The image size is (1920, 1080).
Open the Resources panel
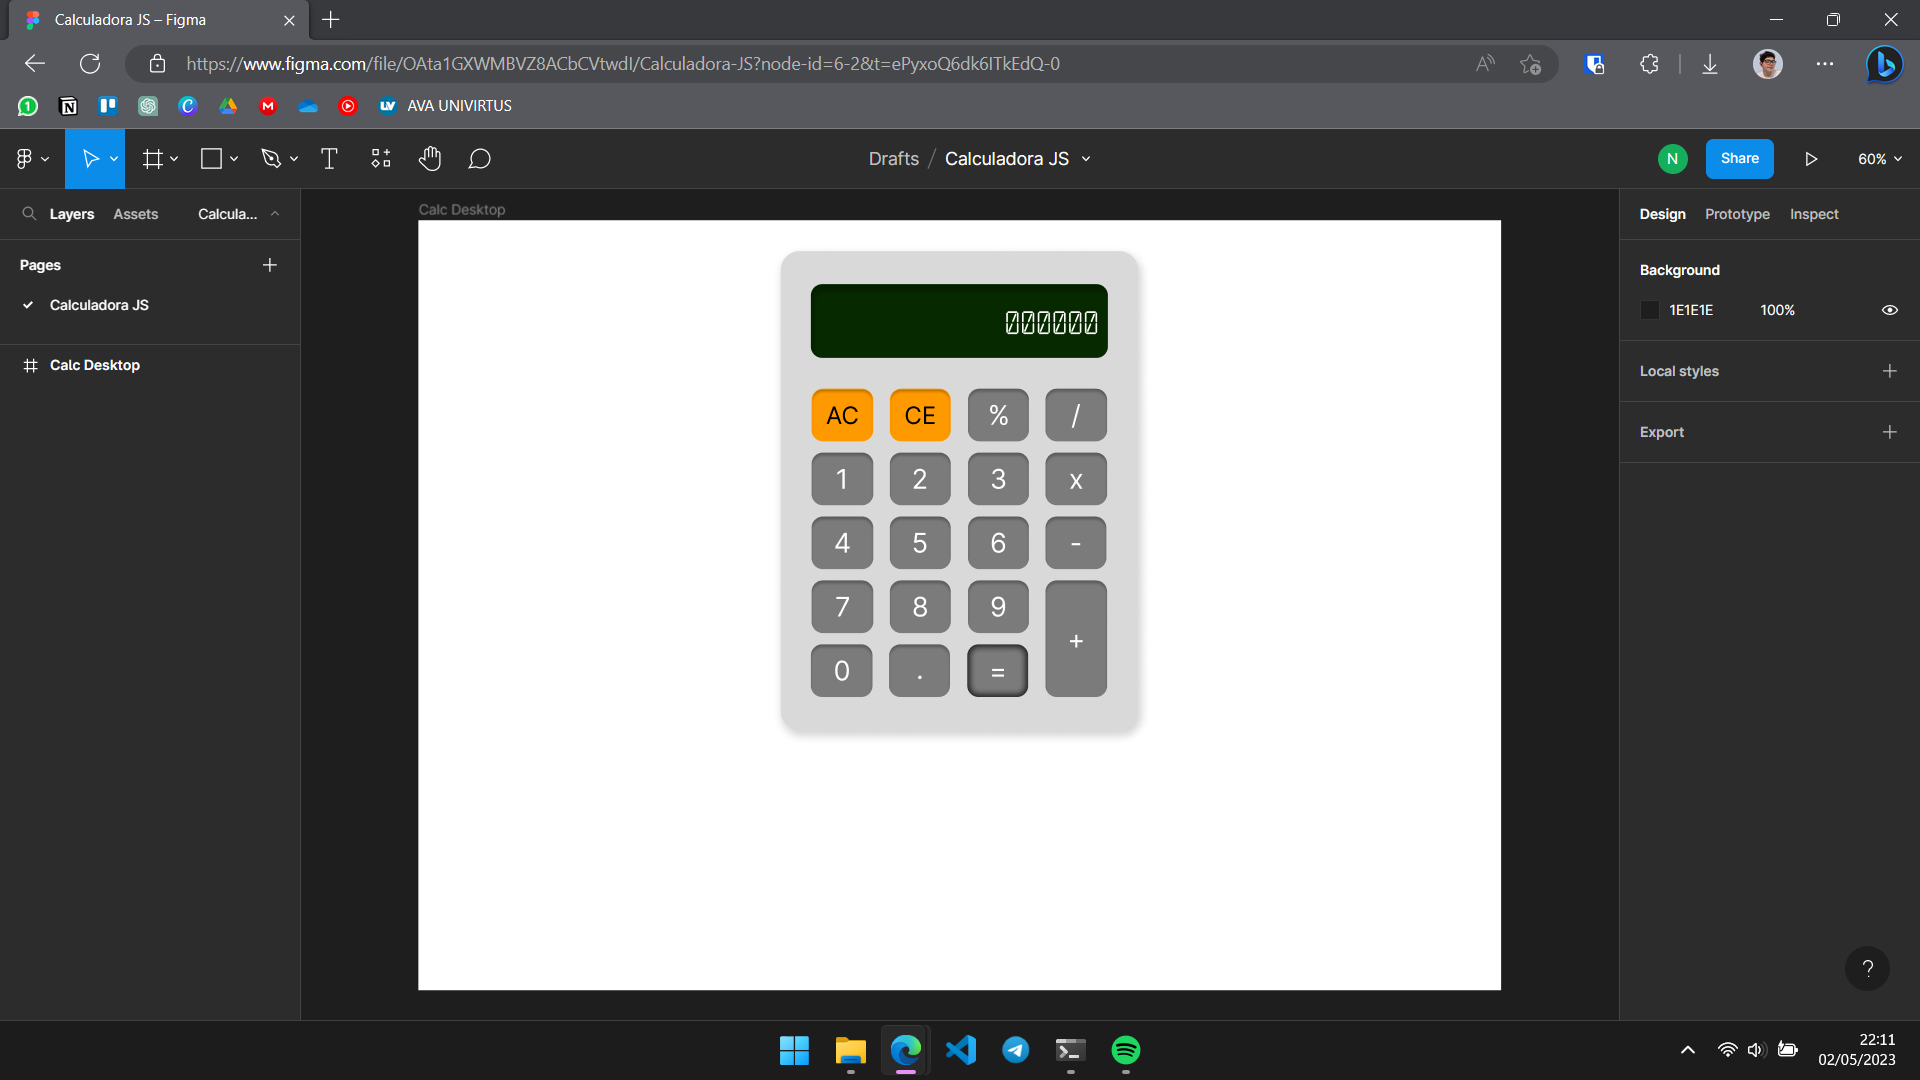point(380,158)
